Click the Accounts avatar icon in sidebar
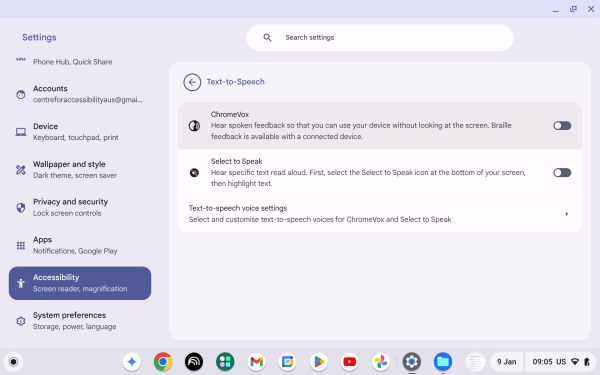Image resolution: width=600 pixels, height=375 pixels. [x=21, y=94]
